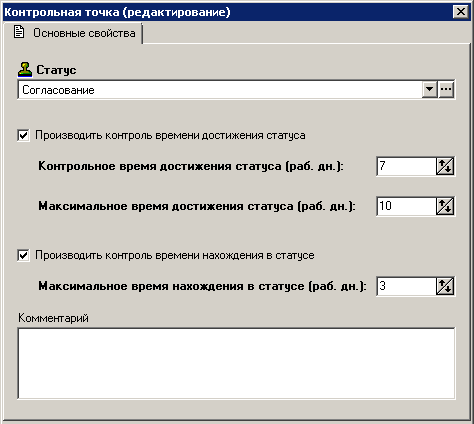This screenshot has width=474, height=424.
Task: Close the Контрольная точка dialog
Action: click(461, 12)
